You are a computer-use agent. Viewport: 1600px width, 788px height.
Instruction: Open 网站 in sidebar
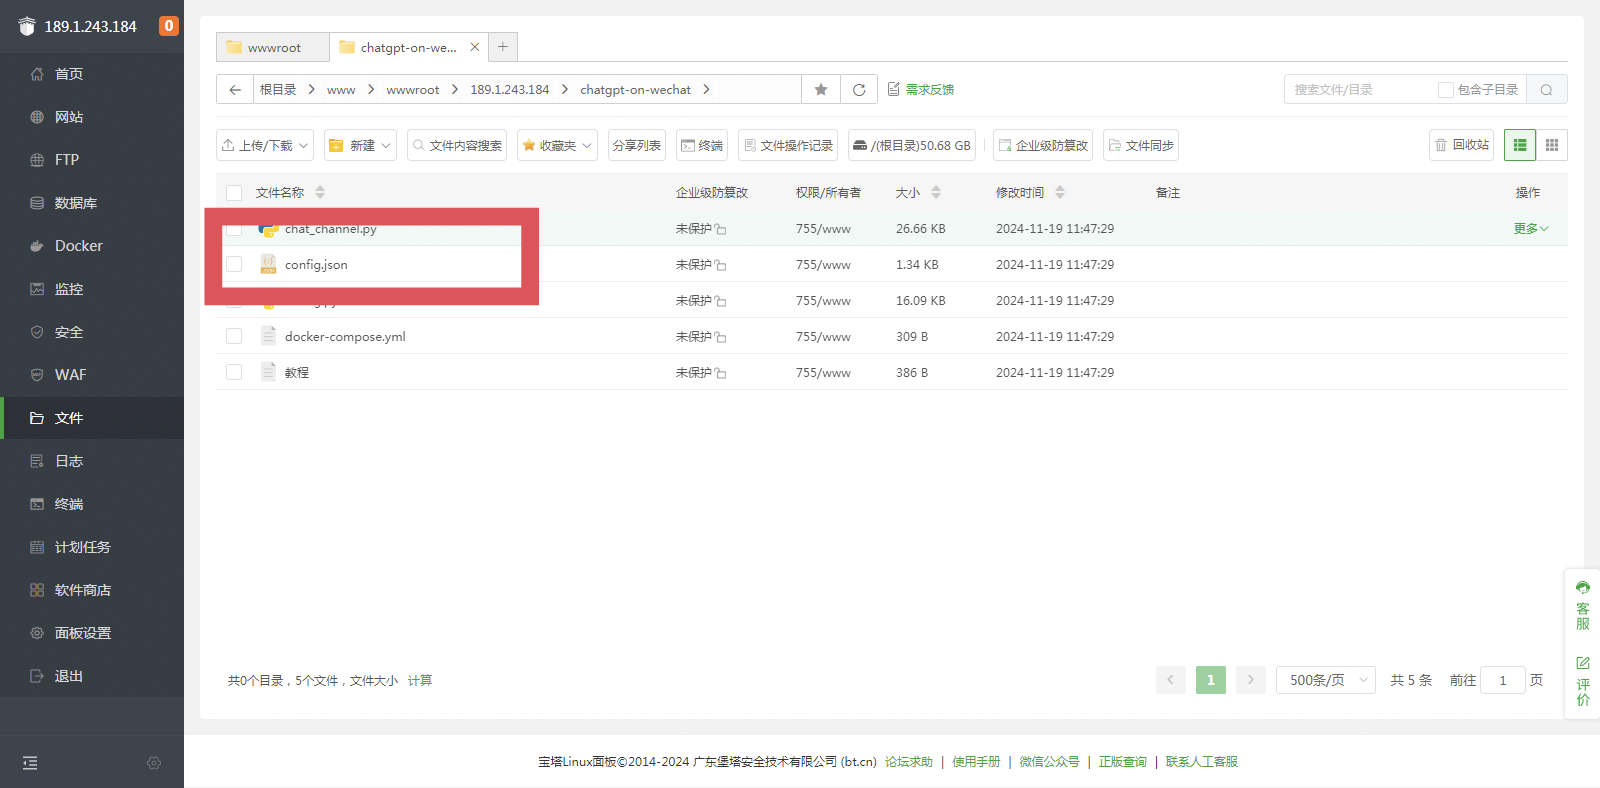(x=92, y=117)
